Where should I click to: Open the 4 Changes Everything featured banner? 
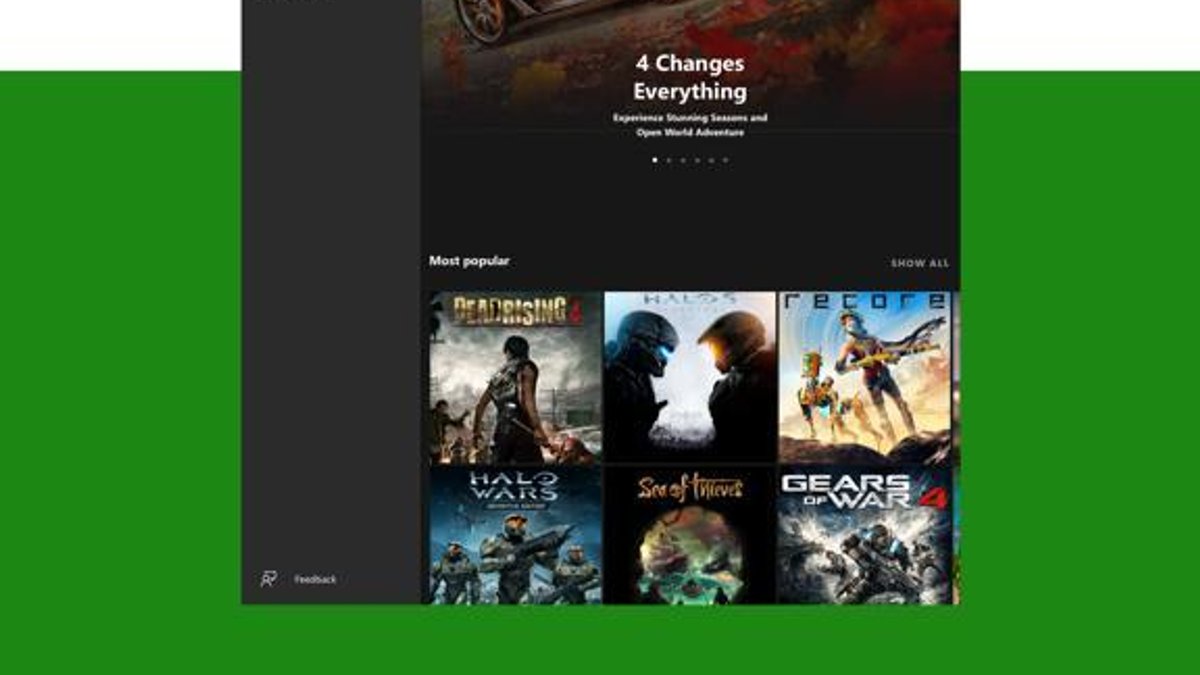click(x=688, y=80)
